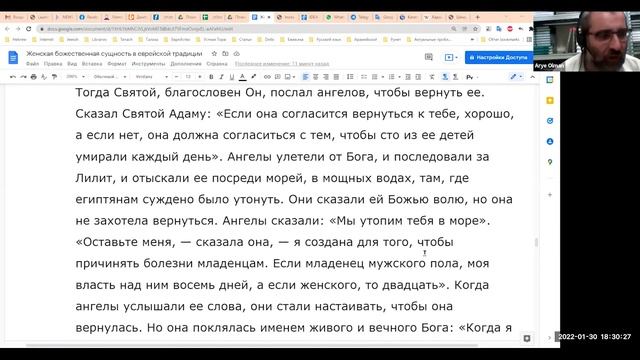640x360 pixels.
Task: Decrease the indent
Action: [x=408, y=77]
